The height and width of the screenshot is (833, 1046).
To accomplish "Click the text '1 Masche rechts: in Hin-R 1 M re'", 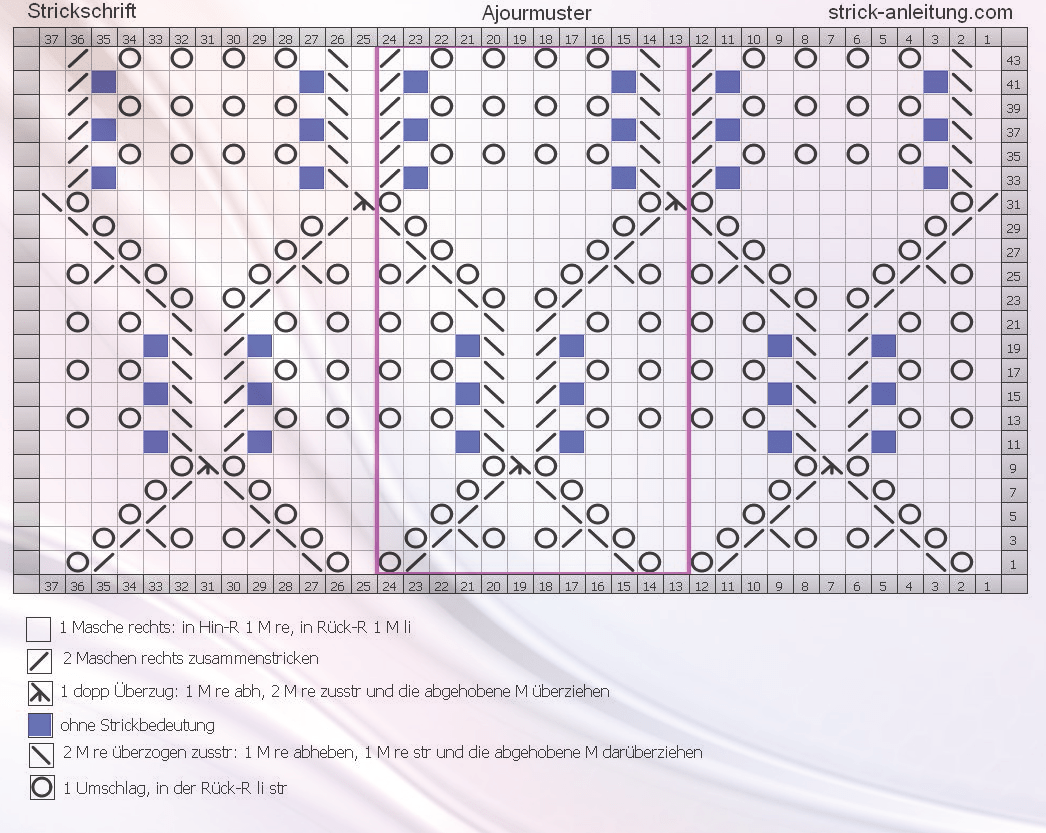I will coord(235,627).
